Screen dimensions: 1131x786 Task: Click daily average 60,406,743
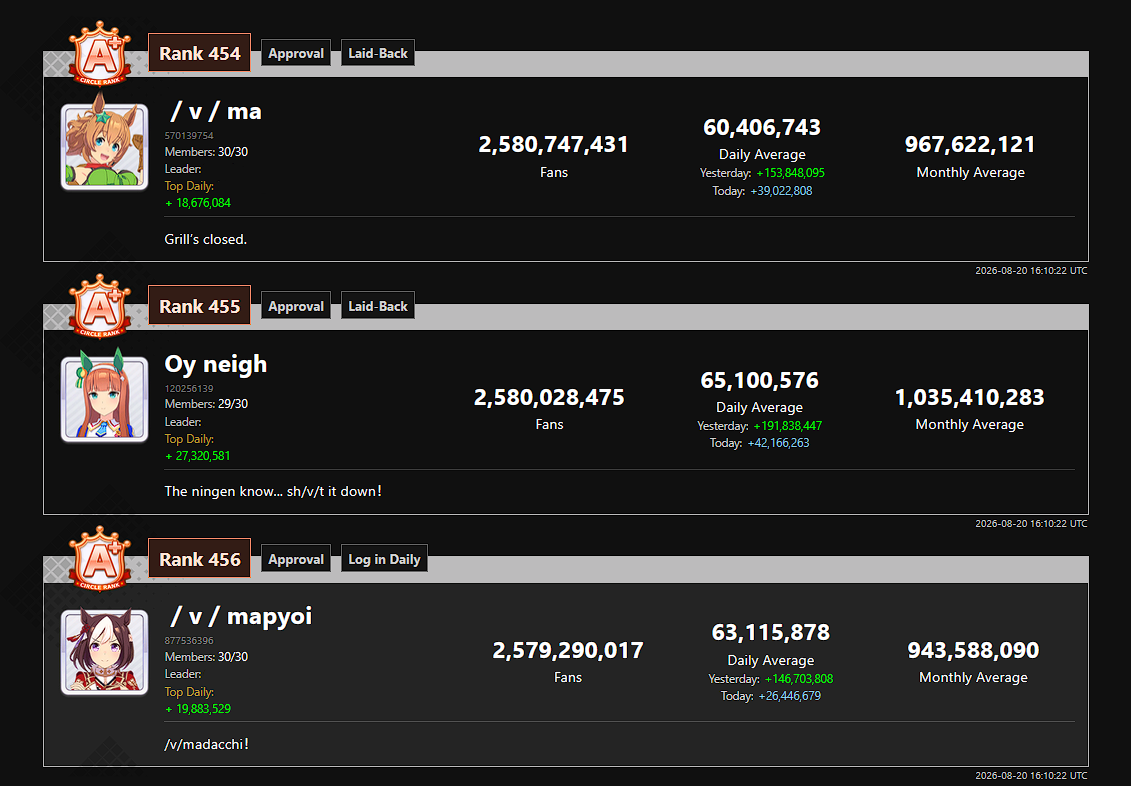click(762, 128)
